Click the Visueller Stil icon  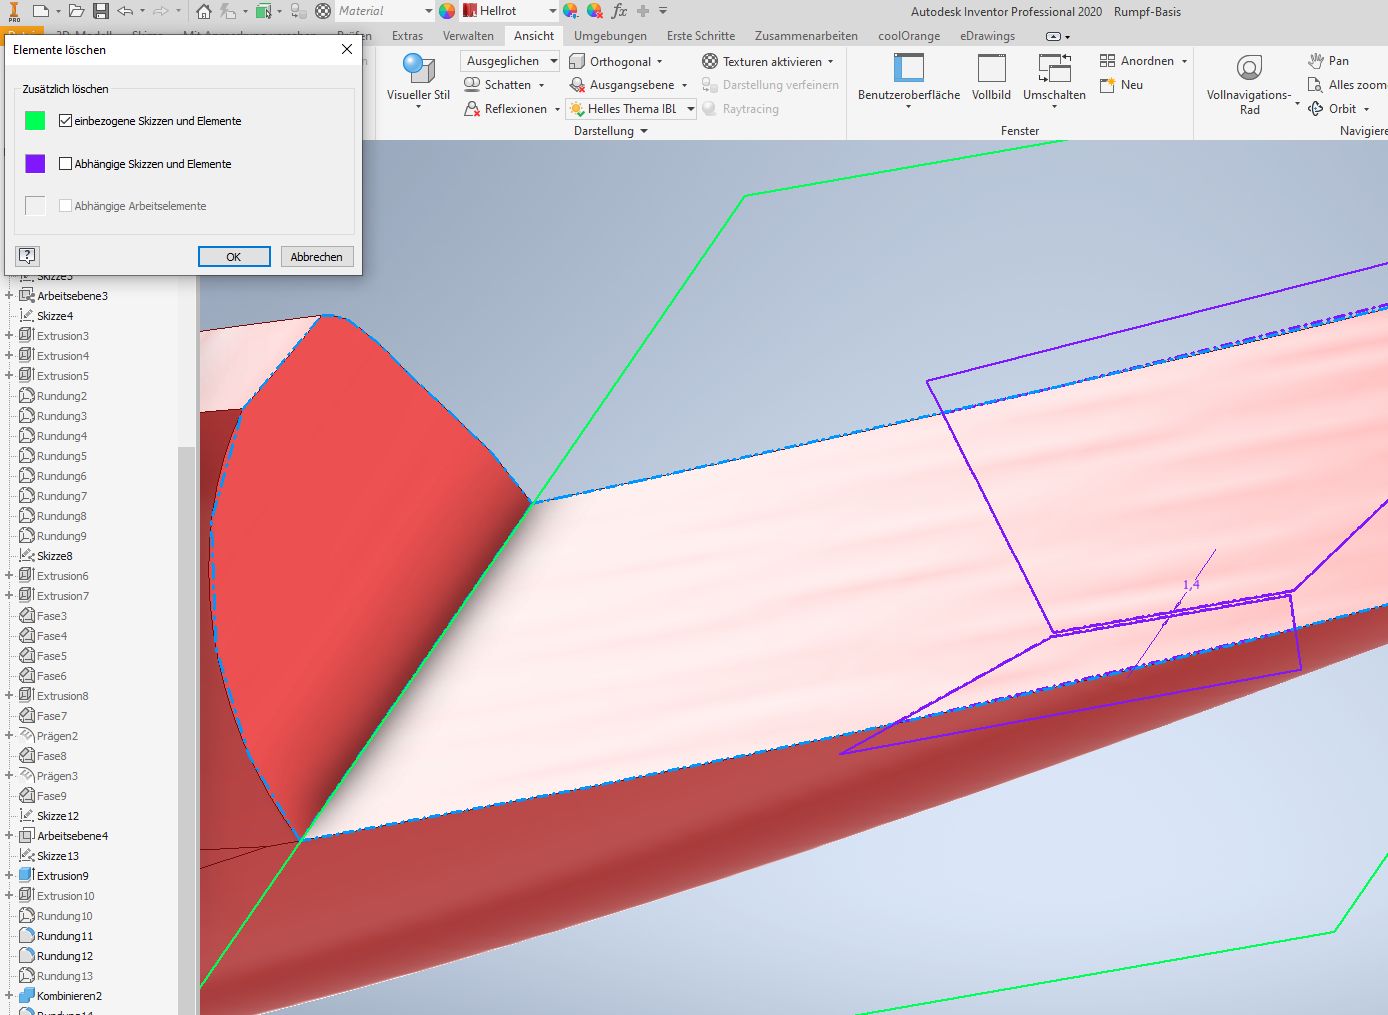(x=418, y=69)
